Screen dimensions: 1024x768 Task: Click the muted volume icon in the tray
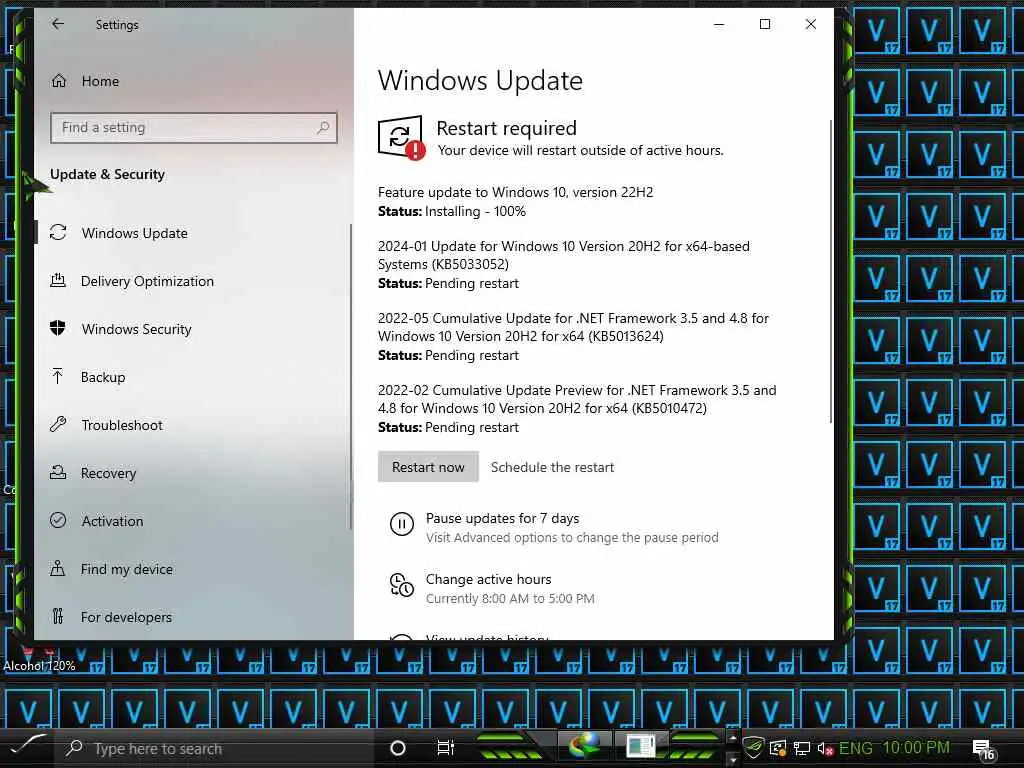825,748
